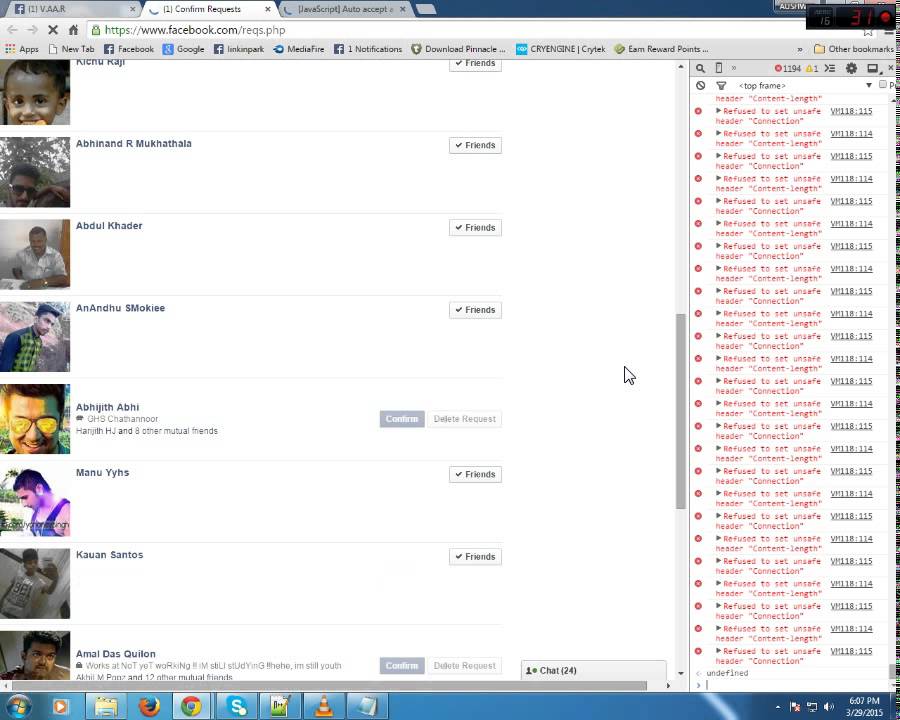
Task: Click the page scroll down arrow
Action: tap(681, 673)
